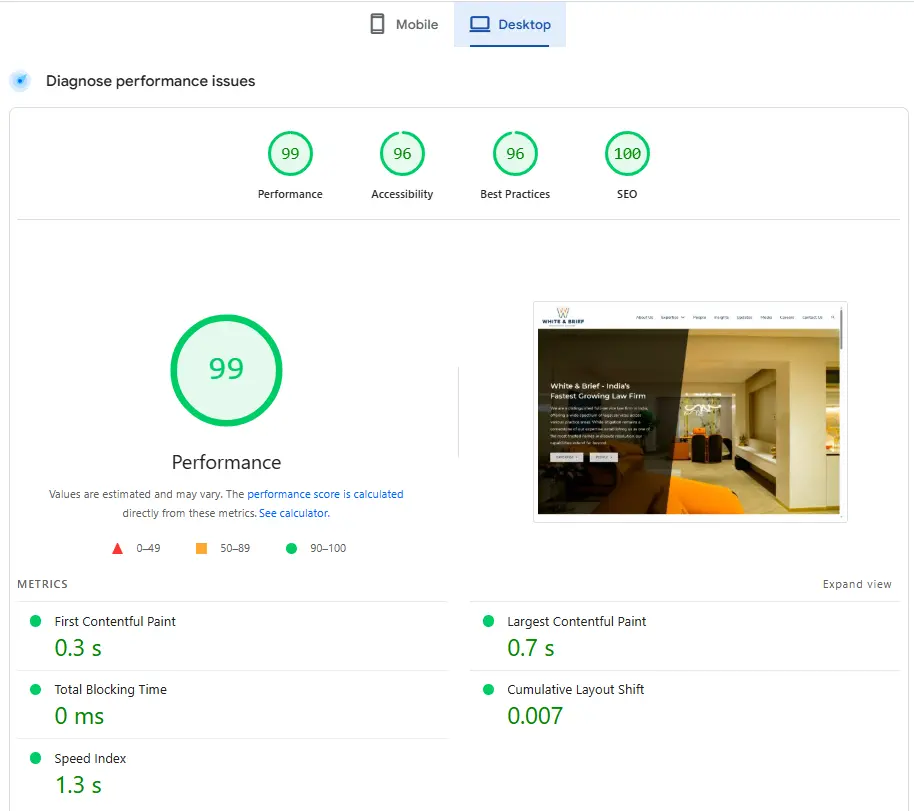Click the 0 ms value
The image size is (914, 811).
coord(79,716)
